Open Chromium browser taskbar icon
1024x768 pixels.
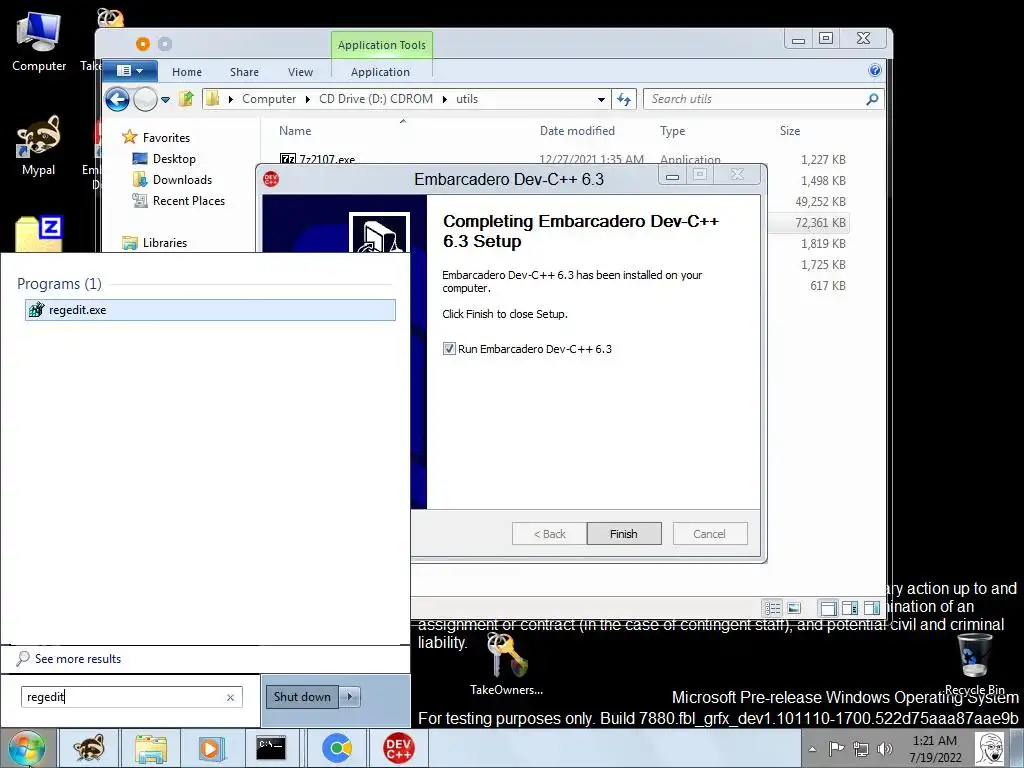click(337, 748)
